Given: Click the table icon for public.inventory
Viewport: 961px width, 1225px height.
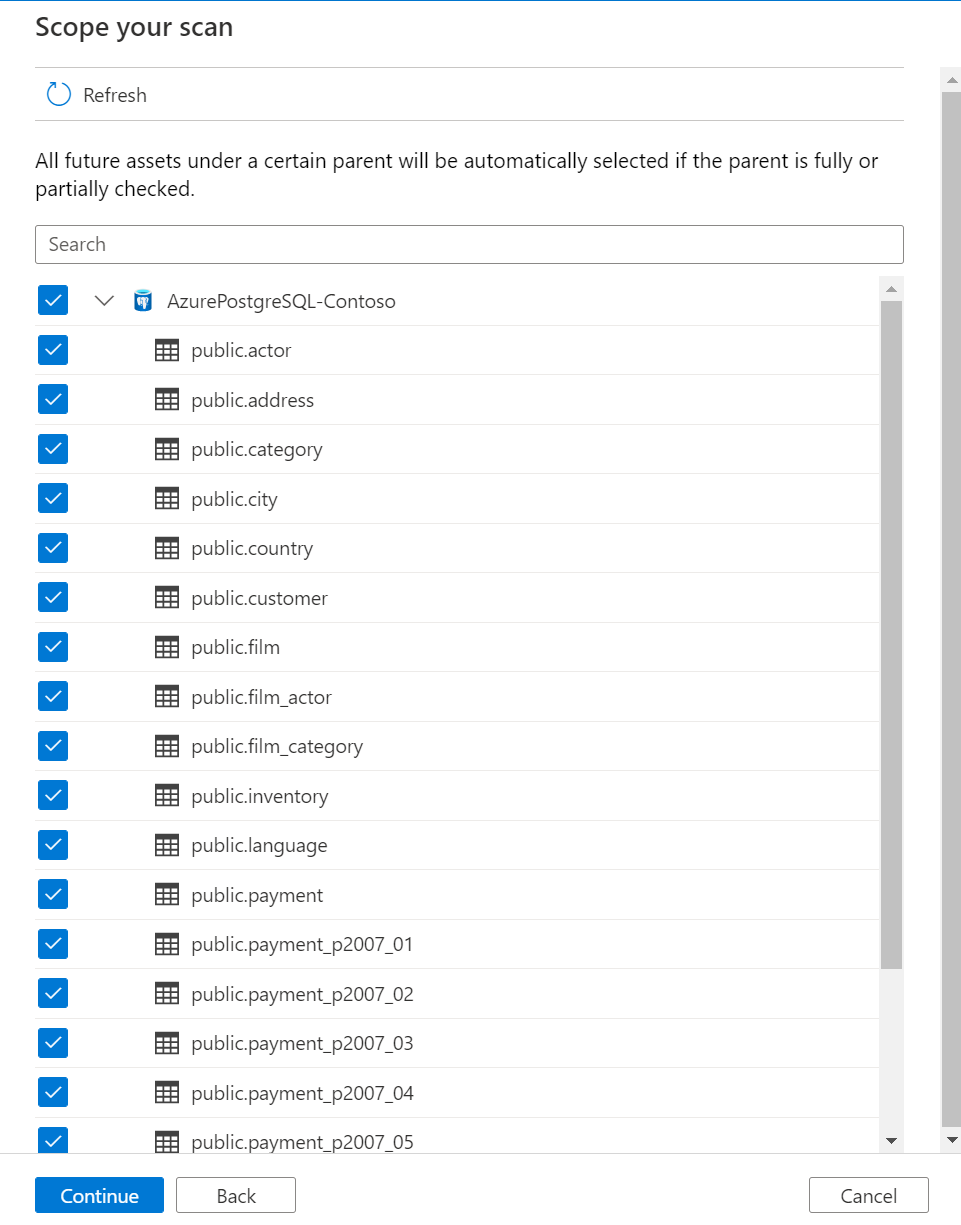Looking at the screenshot, I should [x=167, y=796].
